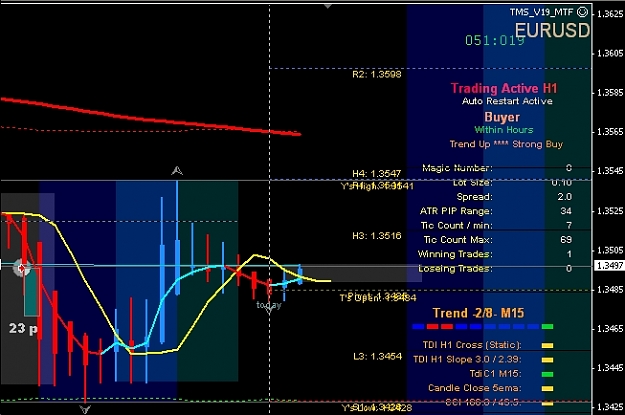Click the 'Within Hours' status text

[504, 130]
